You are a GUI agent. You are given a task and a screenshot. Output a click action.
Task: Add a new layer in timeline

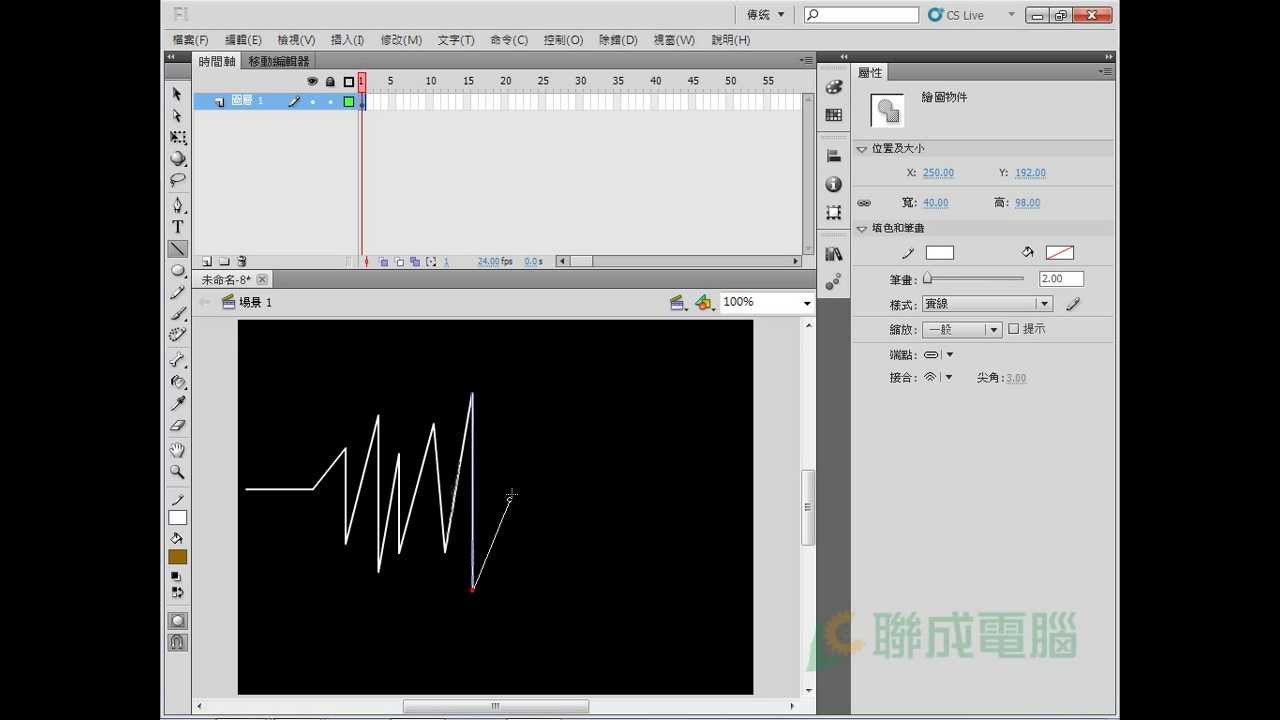pyautogui.click(x=207, y=261)
